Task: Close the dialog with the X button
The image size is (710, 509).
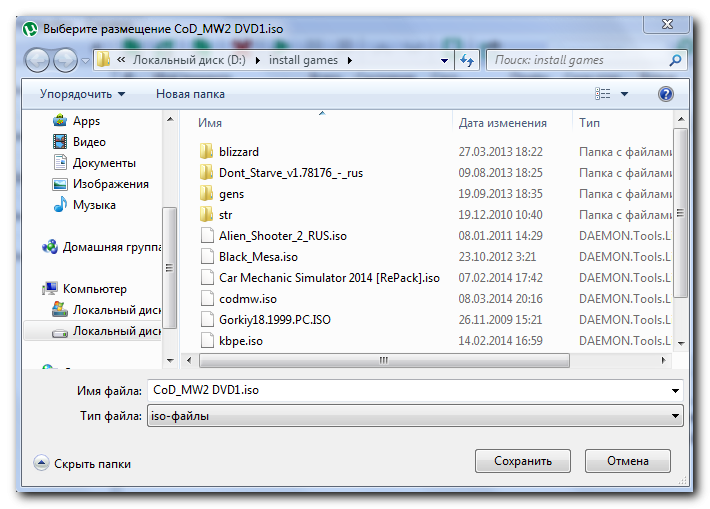Action: pyautogui.click(x=667, y=24)
